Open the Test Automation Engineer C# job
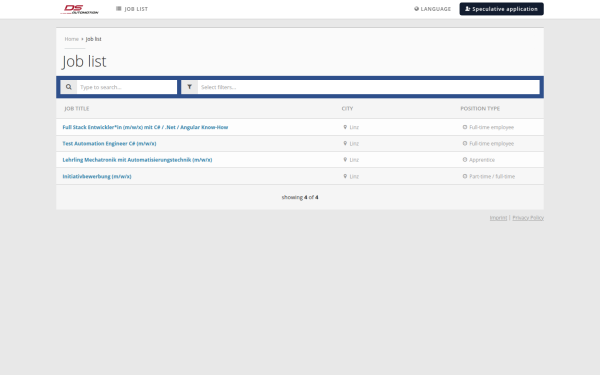 [109, 143]
